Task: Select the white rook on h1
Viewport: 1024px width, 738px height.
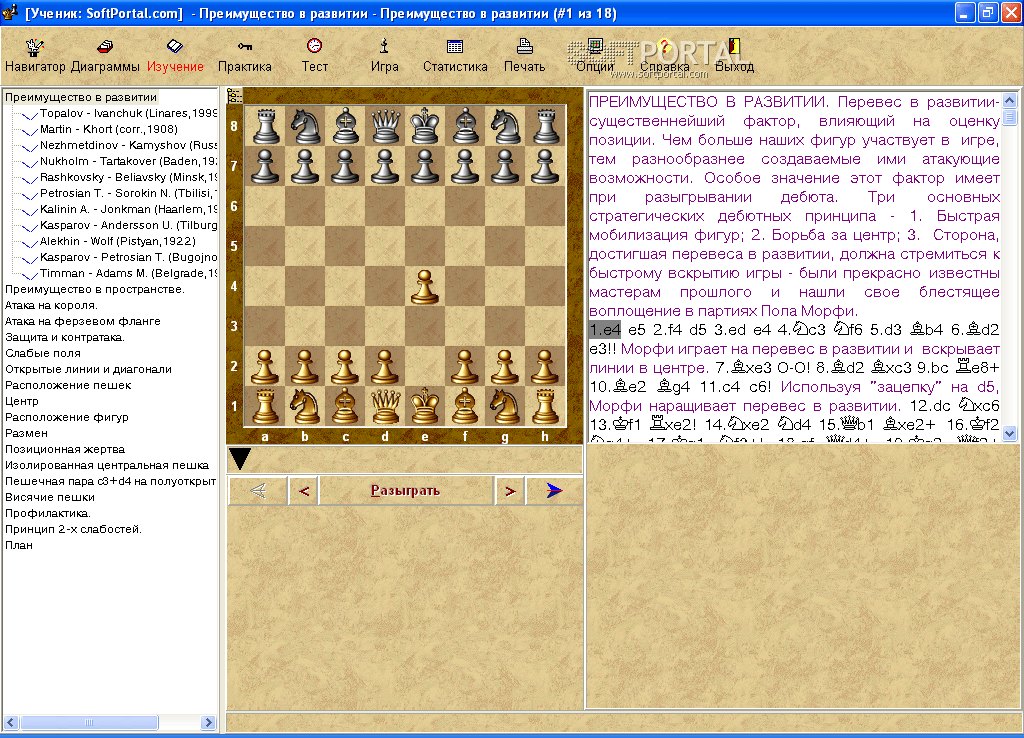Action: 545,406
